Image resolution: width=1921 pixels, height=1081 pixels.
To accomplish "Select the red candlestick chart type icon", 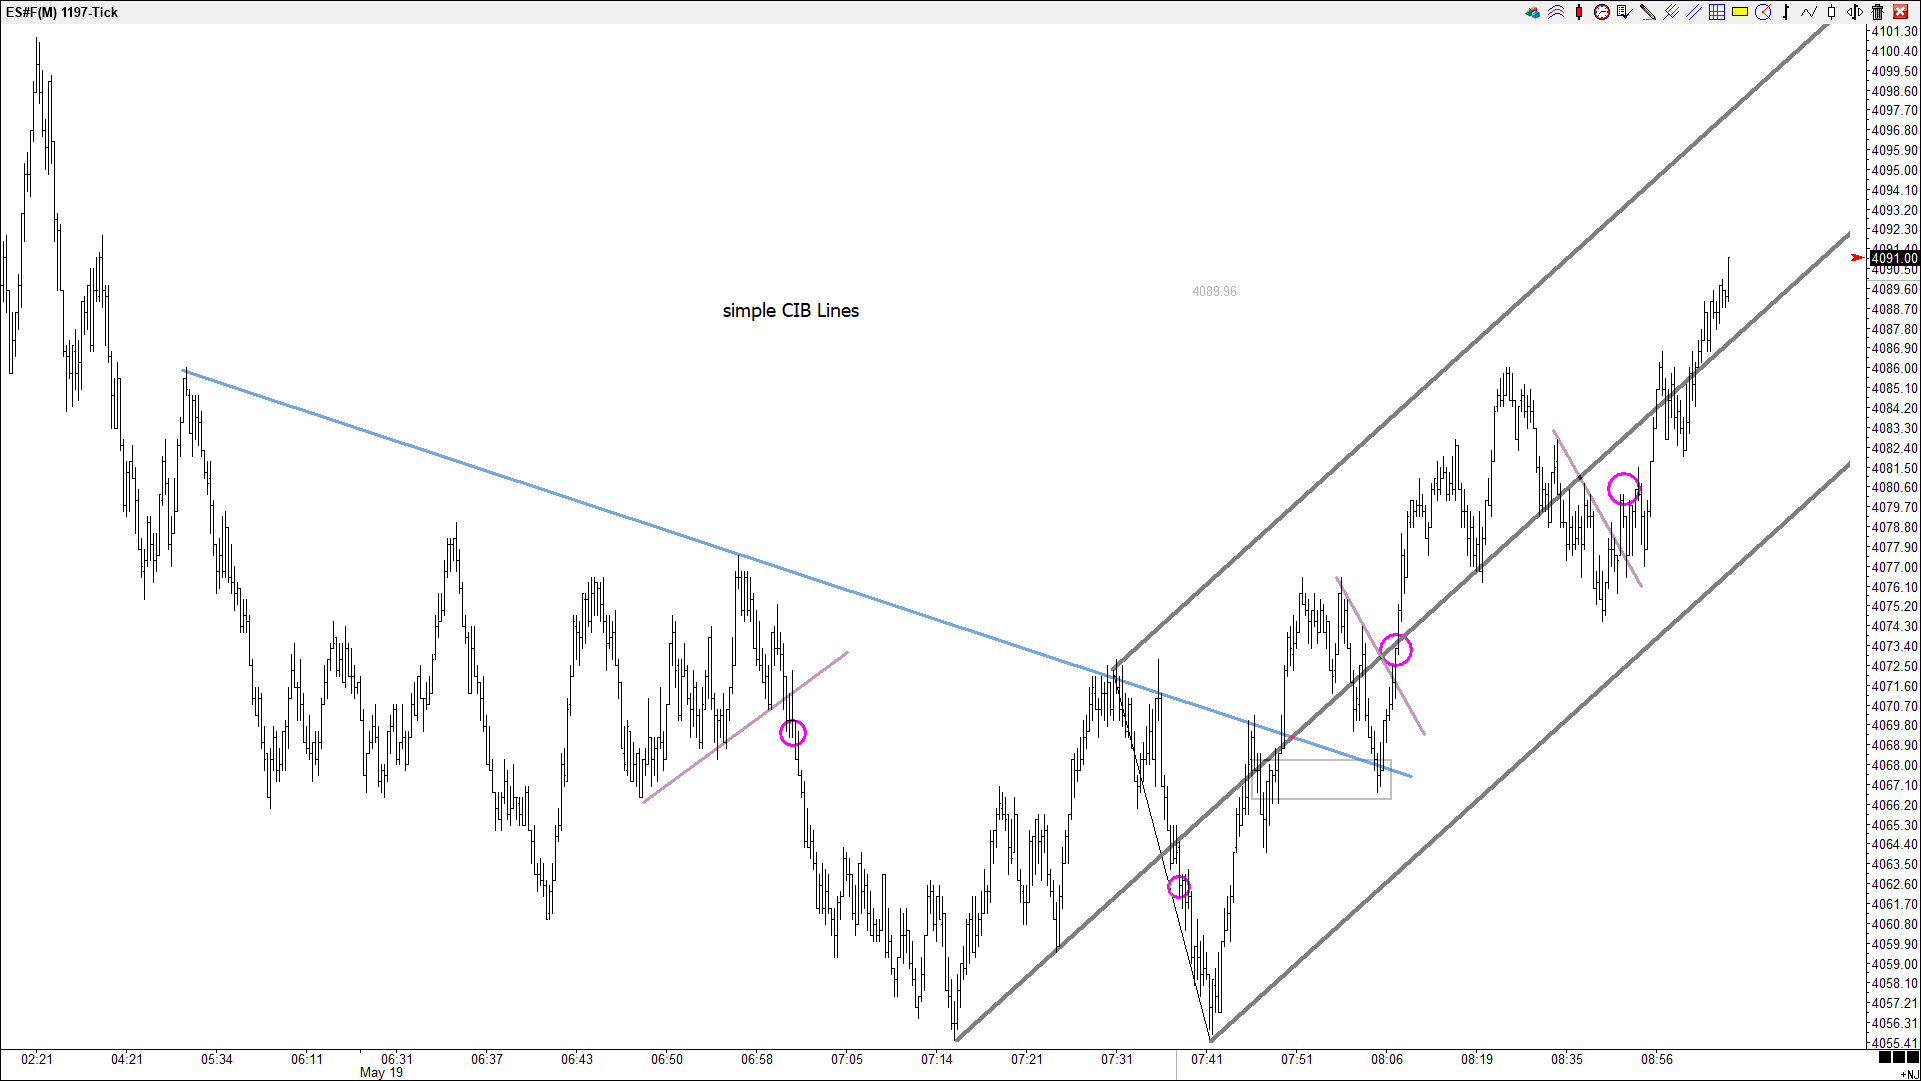I will 1579,12.
